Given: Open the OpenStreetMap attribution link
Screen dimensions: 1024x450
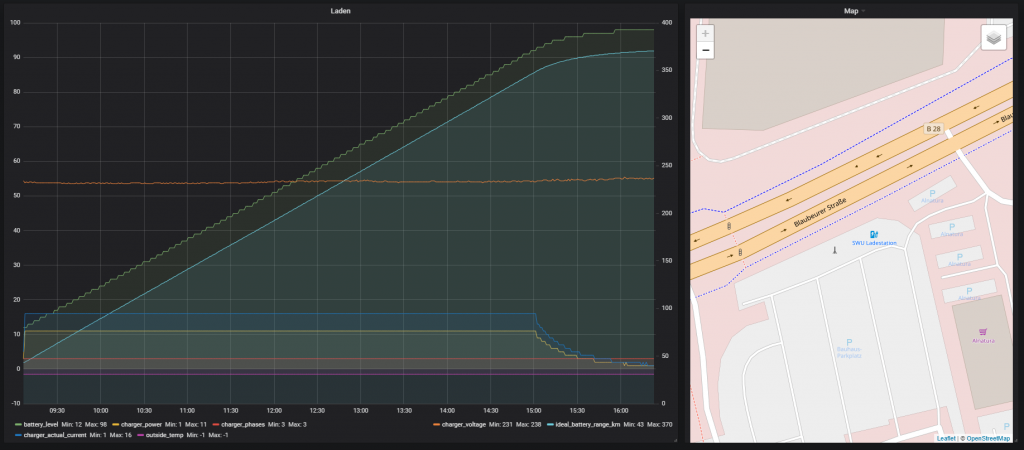Looking at the screenshot, I should [x=988, y=438].
